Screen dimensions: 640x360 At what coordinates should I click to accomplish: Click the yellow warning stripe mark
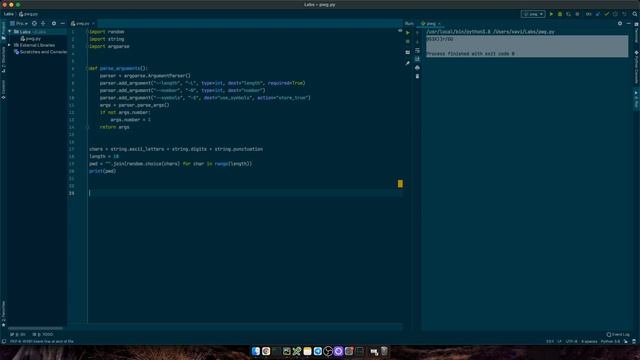pyautogui.click(x=400, y=184)
